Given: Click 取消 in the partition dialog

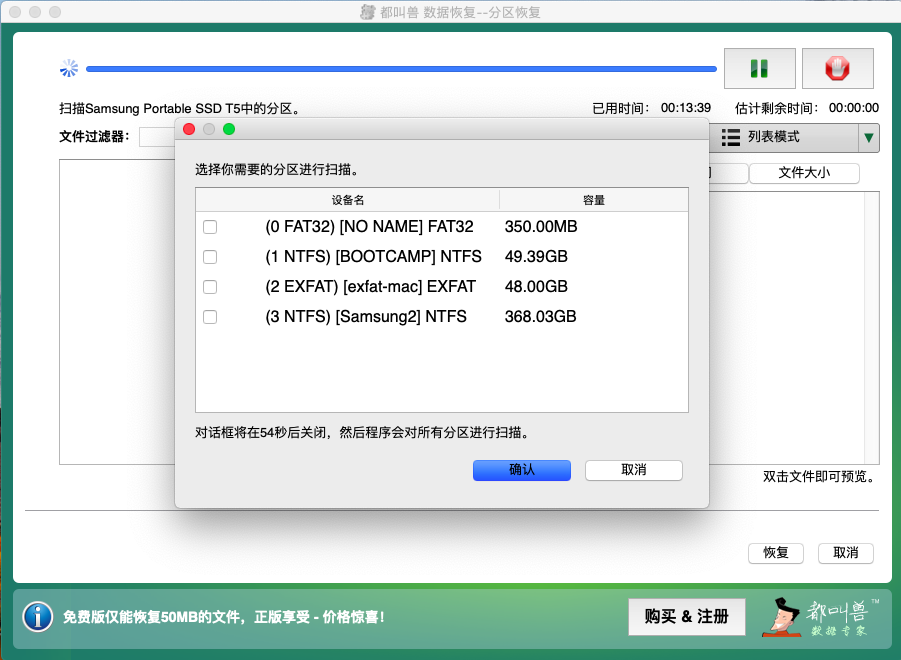Looking at the screenshot, I should tap(633, 470).
